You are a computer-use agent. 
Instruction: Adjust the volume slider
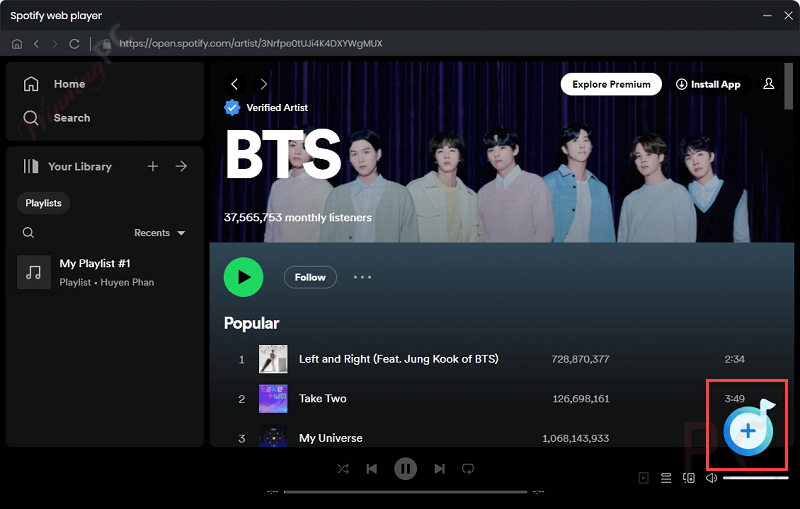click(x=756, y=478)
